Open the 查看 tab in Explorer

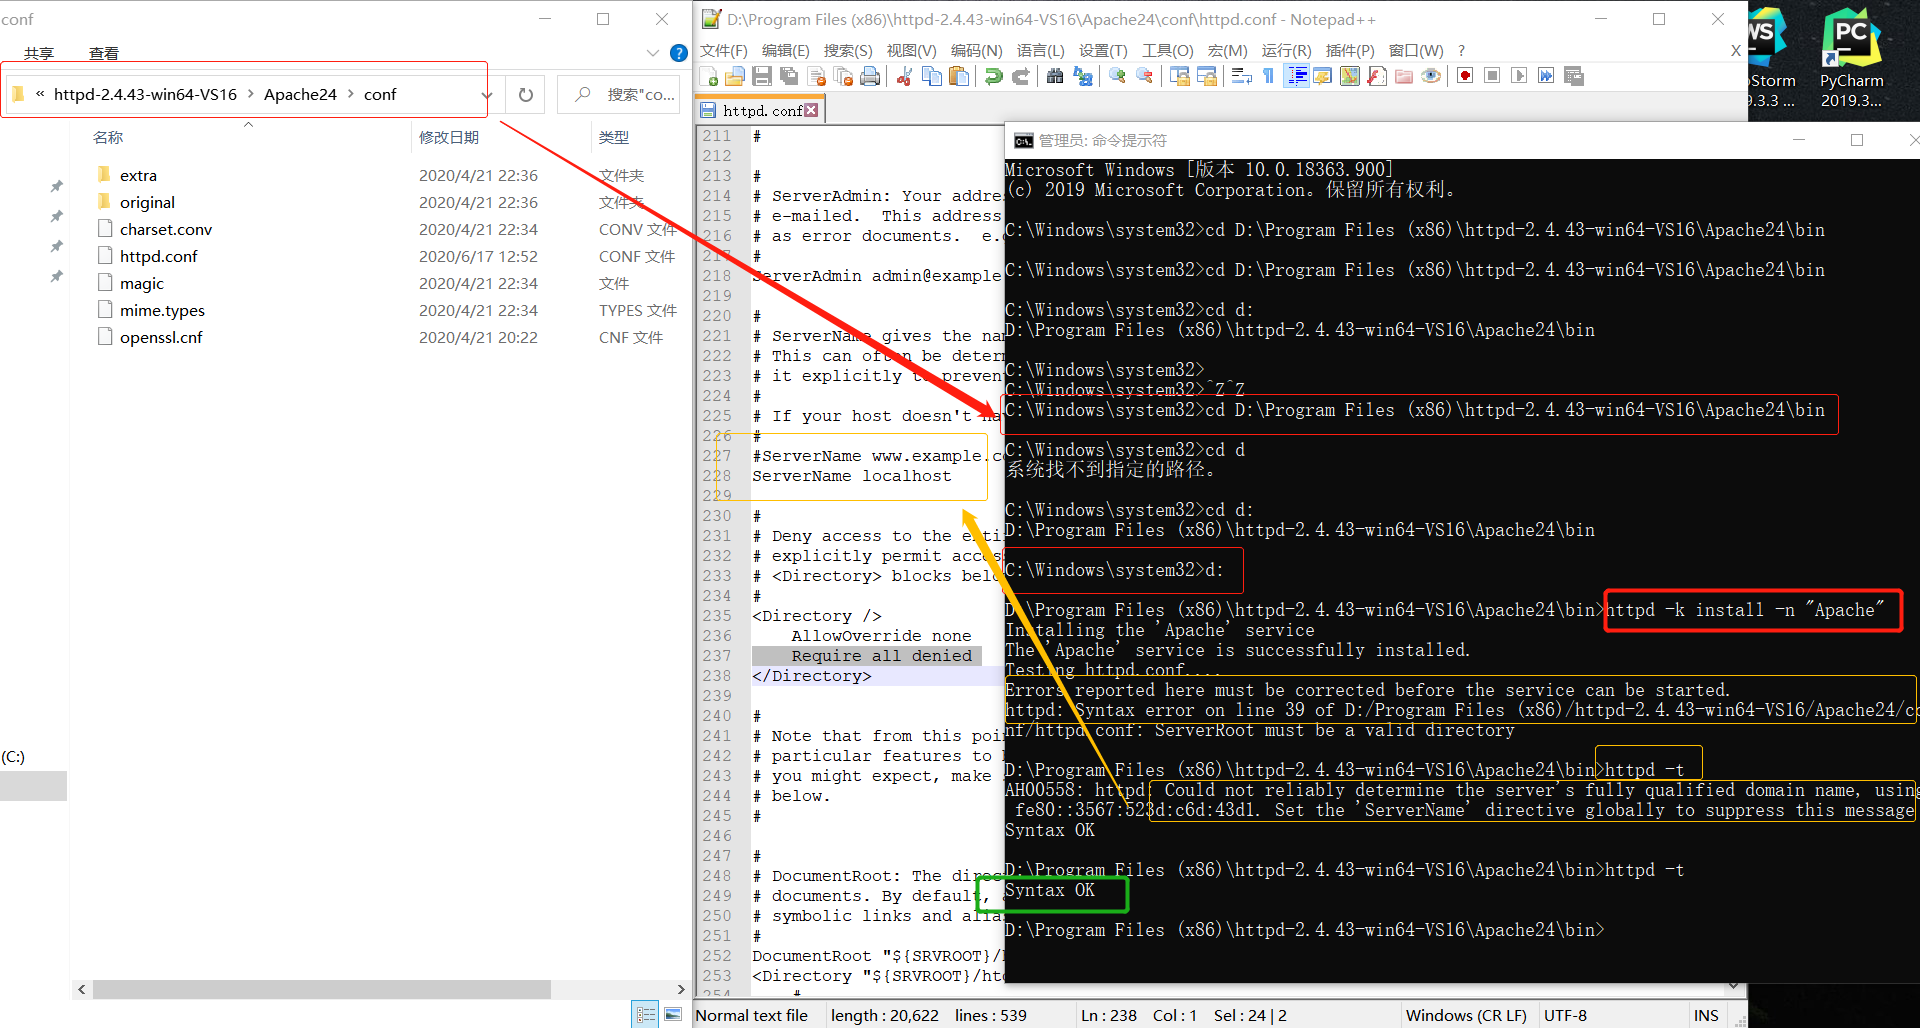coord(104,53)
